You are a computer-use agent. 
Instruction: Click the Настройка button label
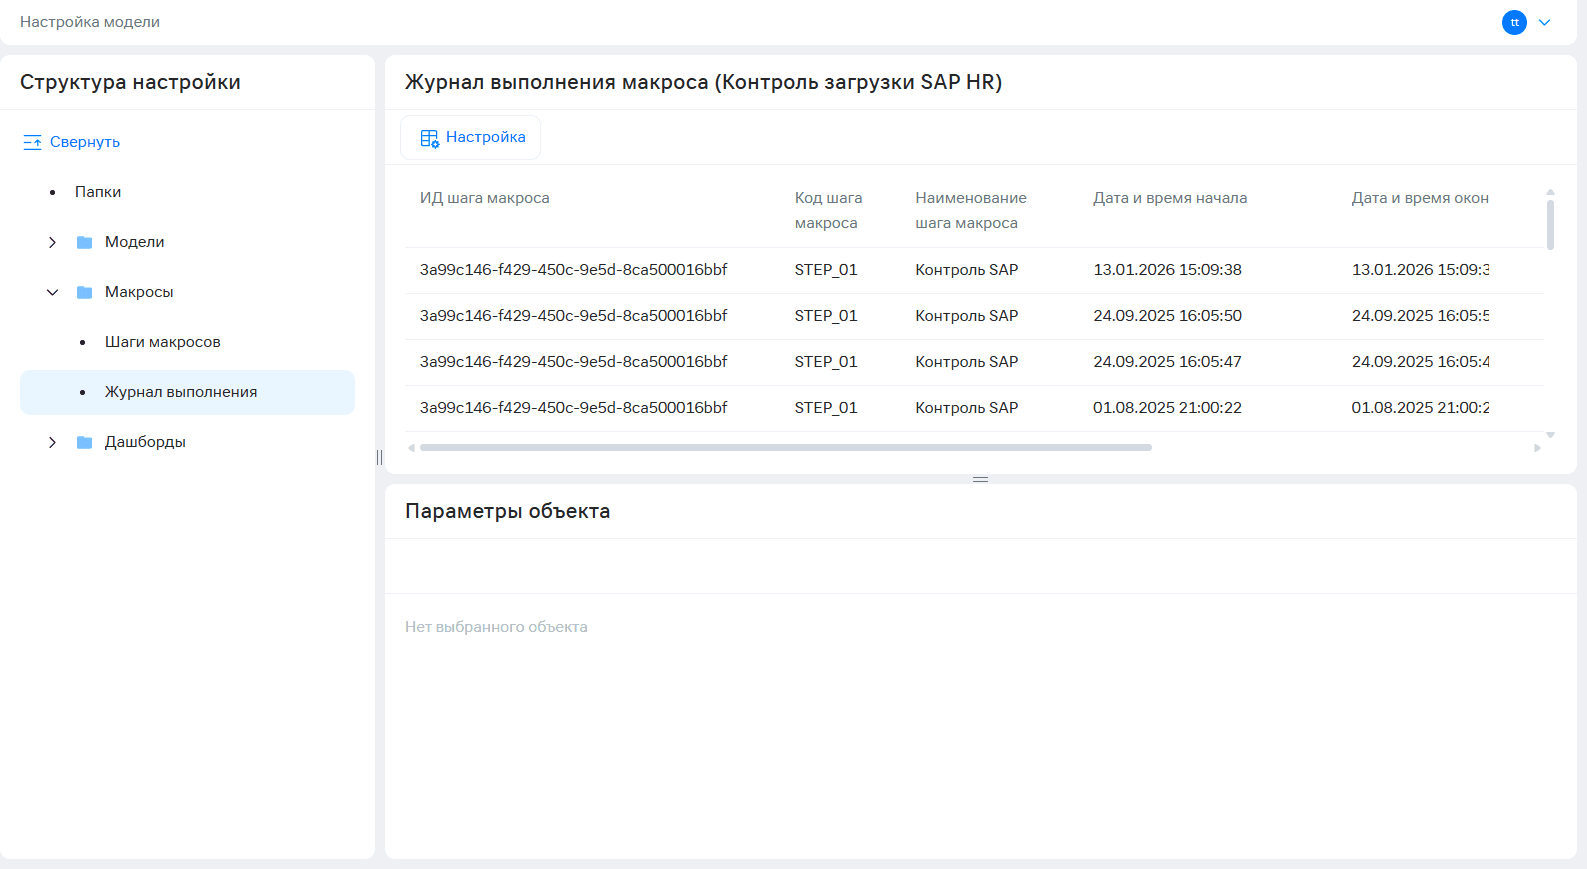(485, 137)
